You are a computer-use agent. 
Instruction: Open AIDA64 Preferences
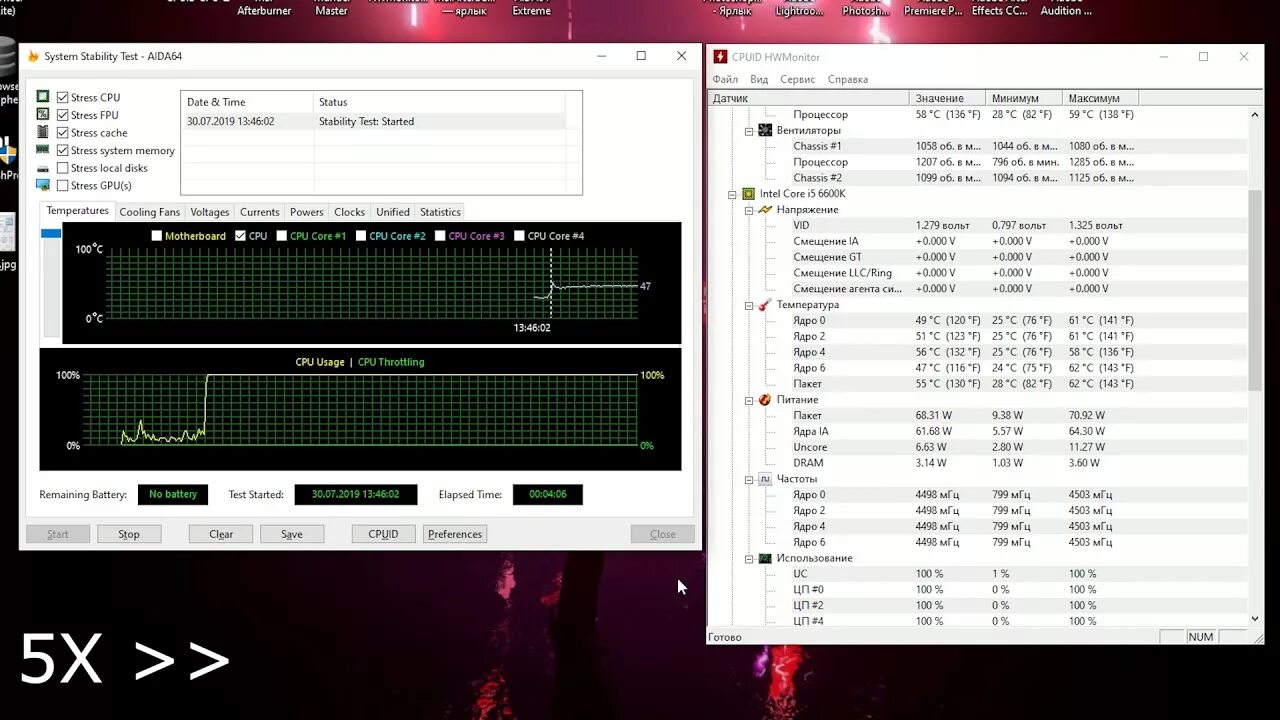coord(455,534)
